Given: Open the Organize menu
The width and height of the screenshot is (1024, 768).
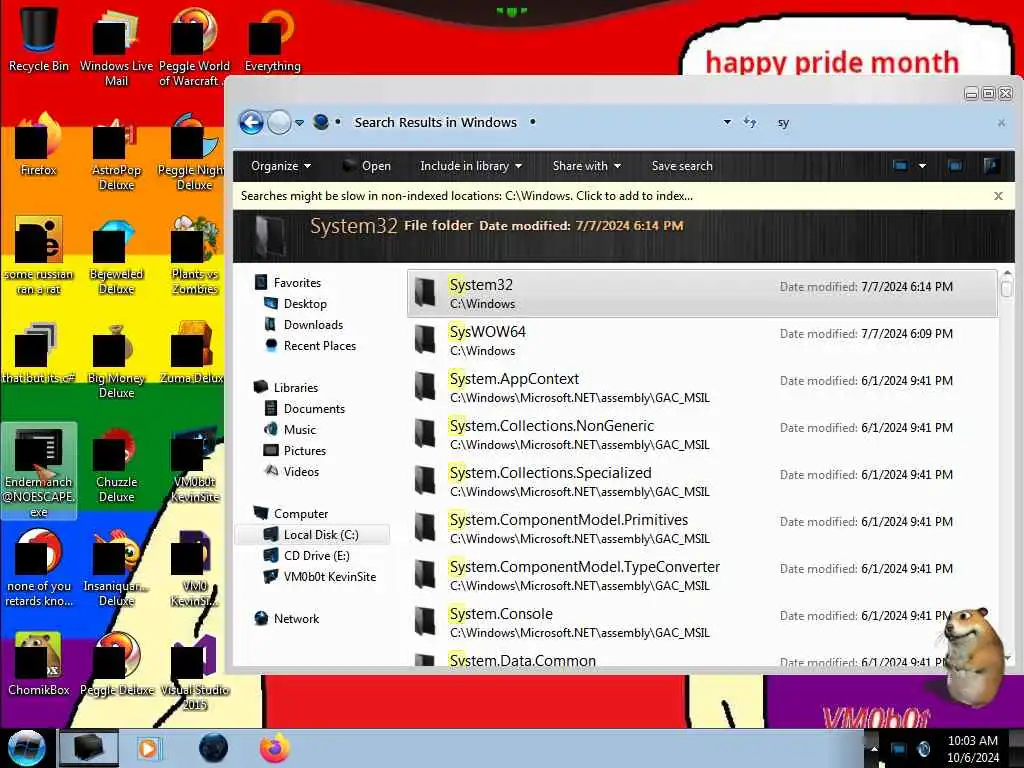Looking at the screenshot, I should (281, 166).
